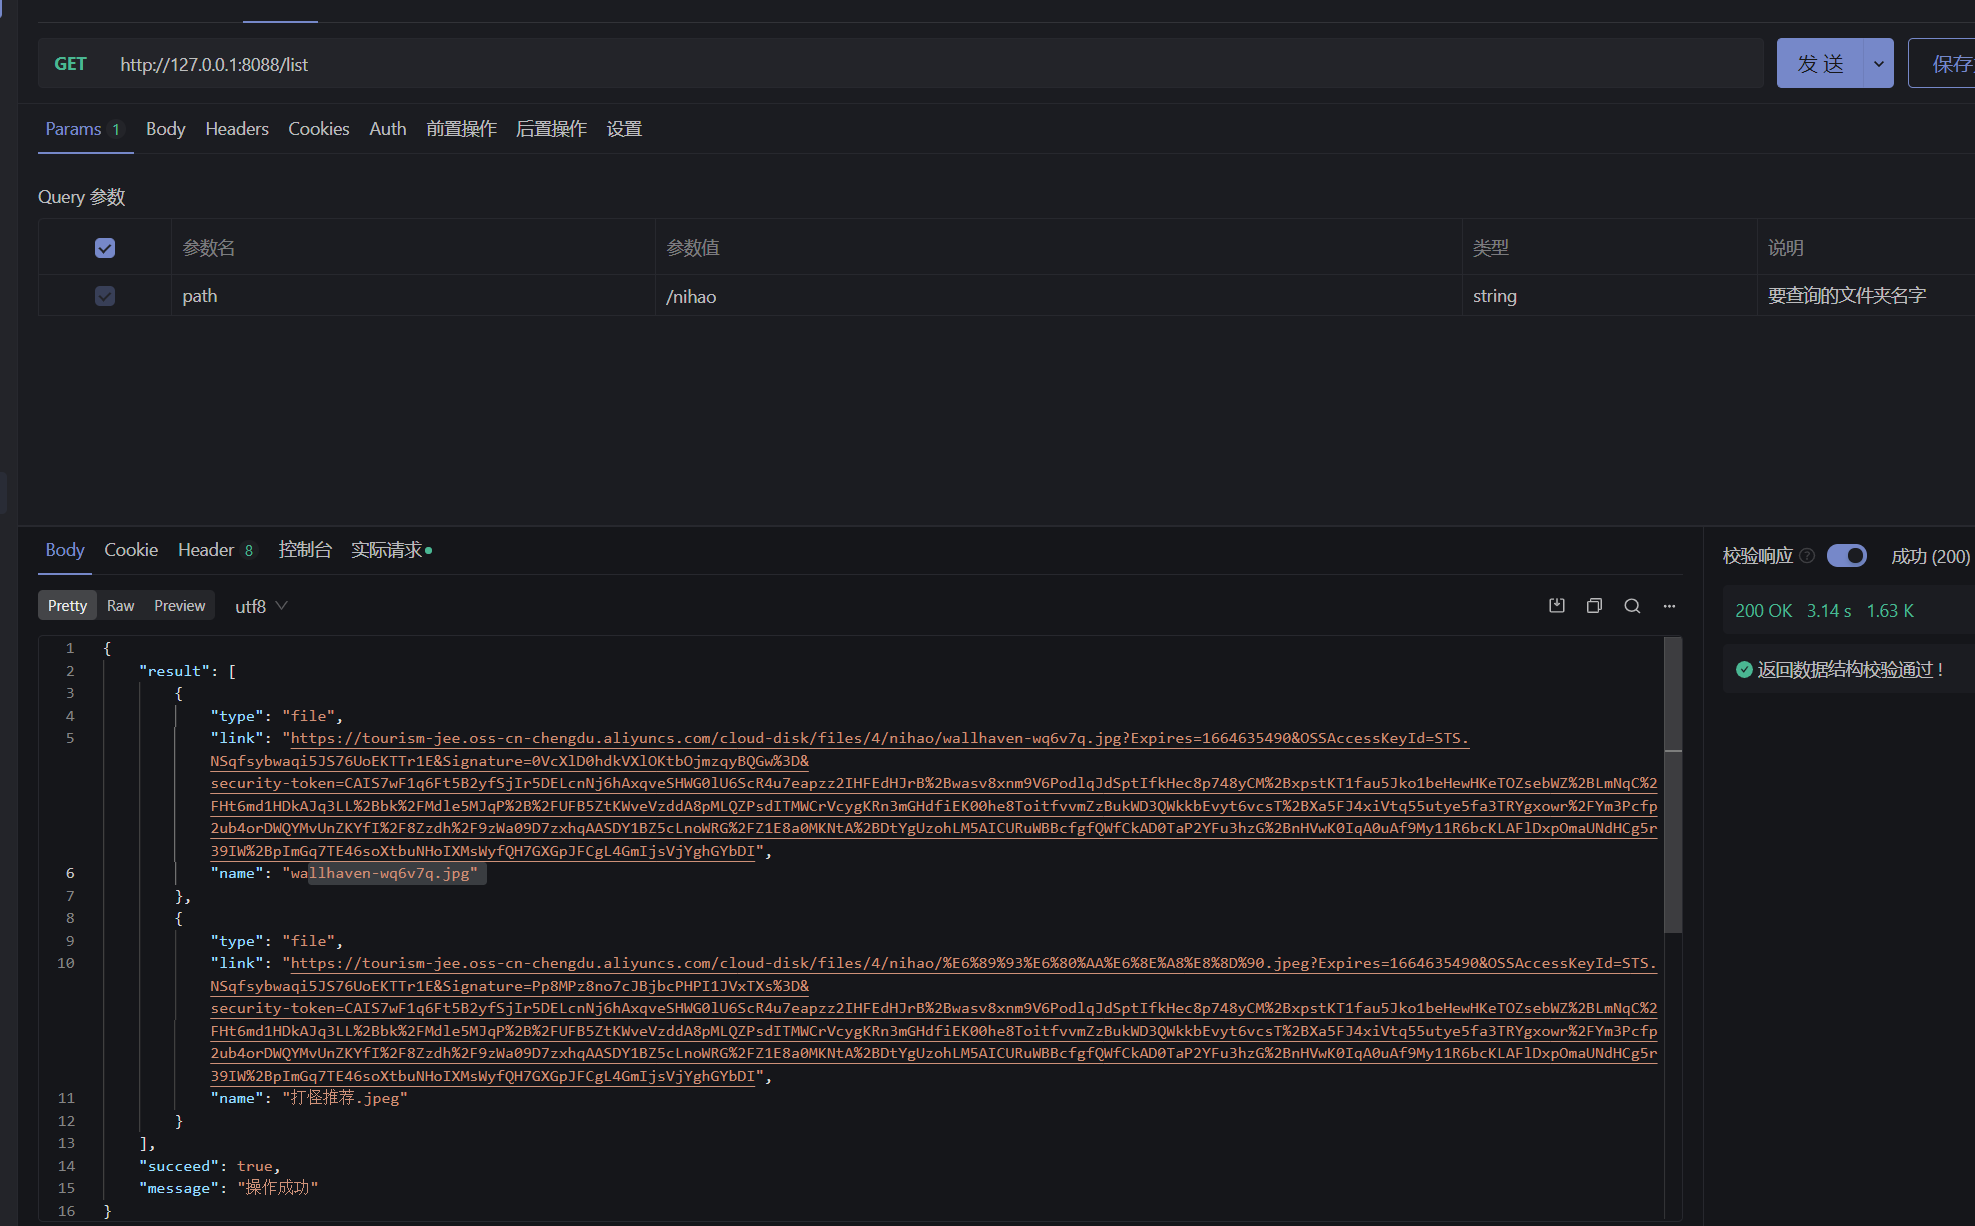
Task: Switch response view to Preview
Action: [x=179, y=605]
